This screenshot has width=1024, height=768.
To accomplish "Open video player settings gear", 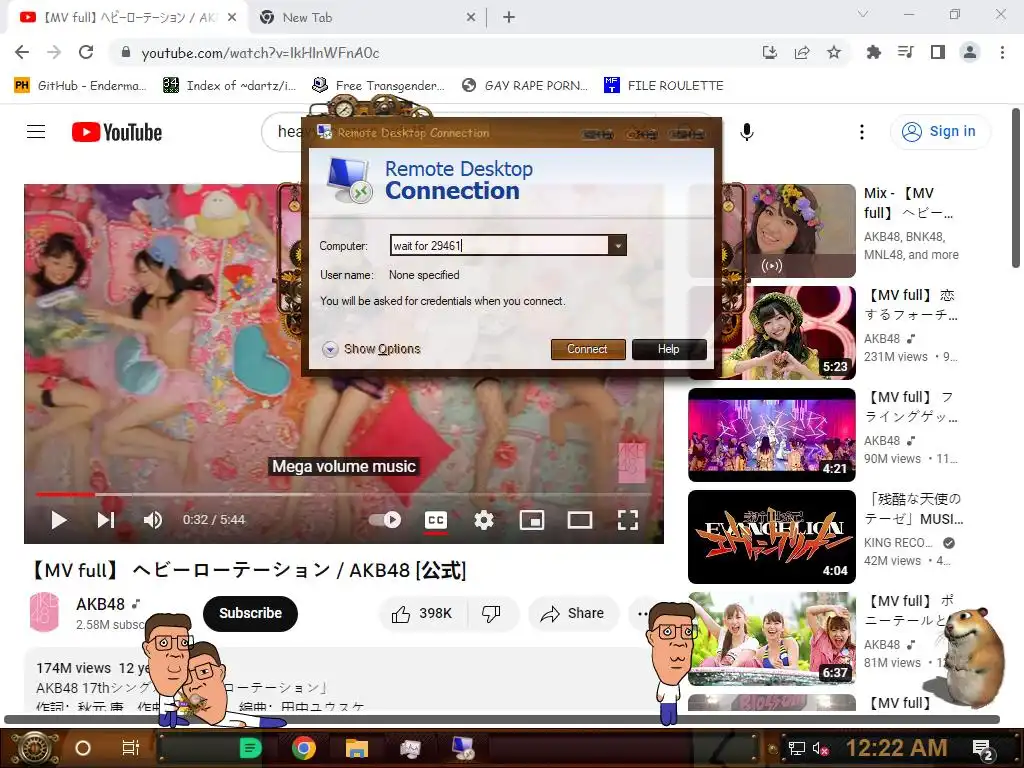I will tap(484, 520).
